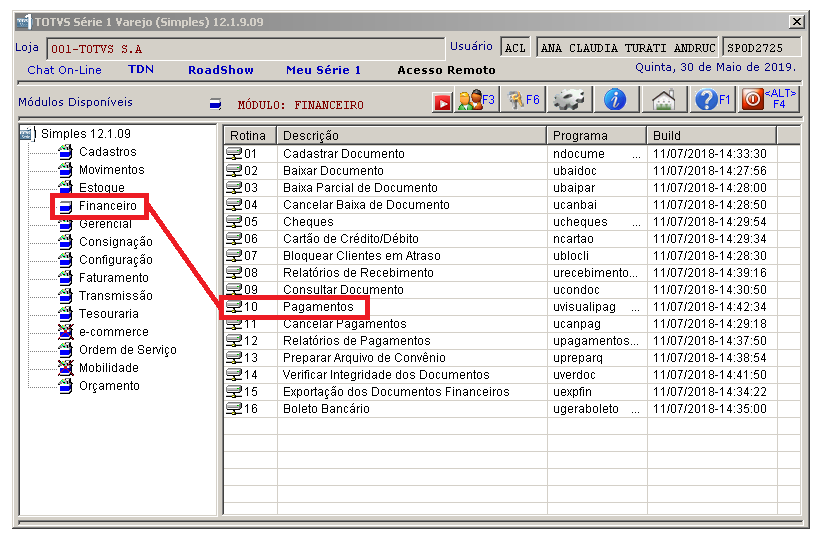
Task: Select routine 10 Pagamentos
Action: tap(512, 307)
